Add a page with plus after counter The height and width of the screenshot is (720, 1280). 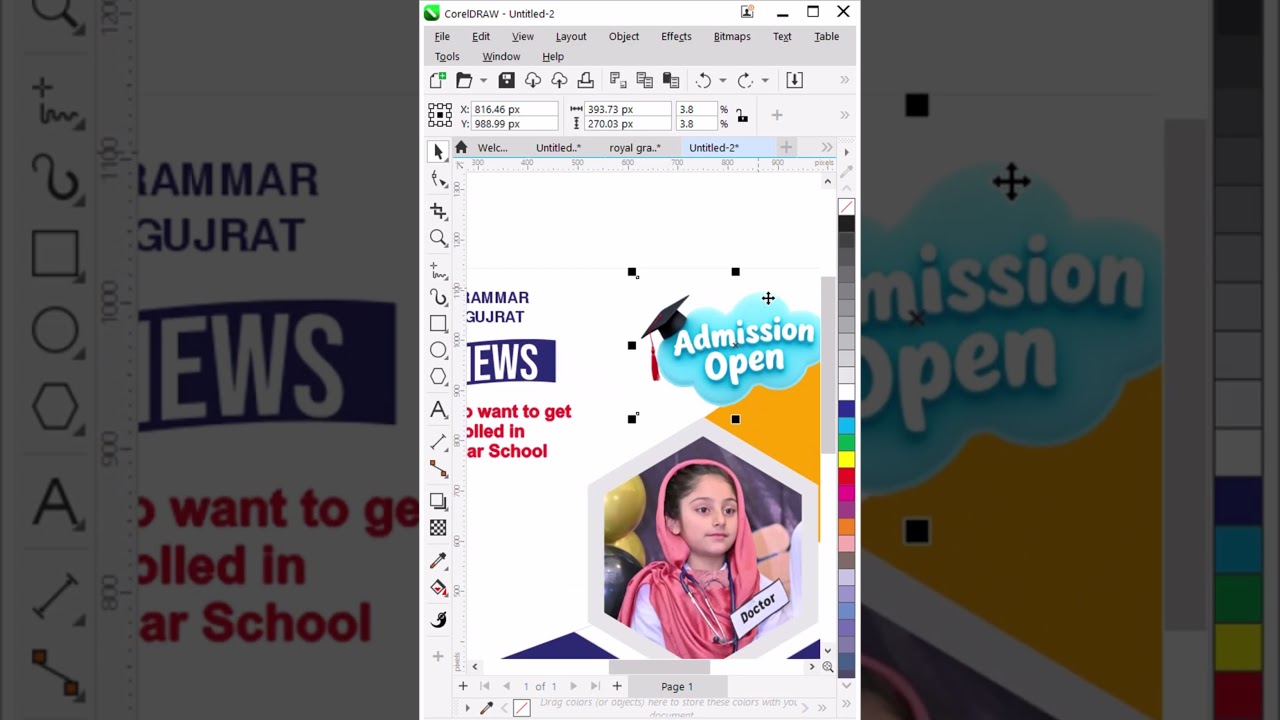[617, 686]
